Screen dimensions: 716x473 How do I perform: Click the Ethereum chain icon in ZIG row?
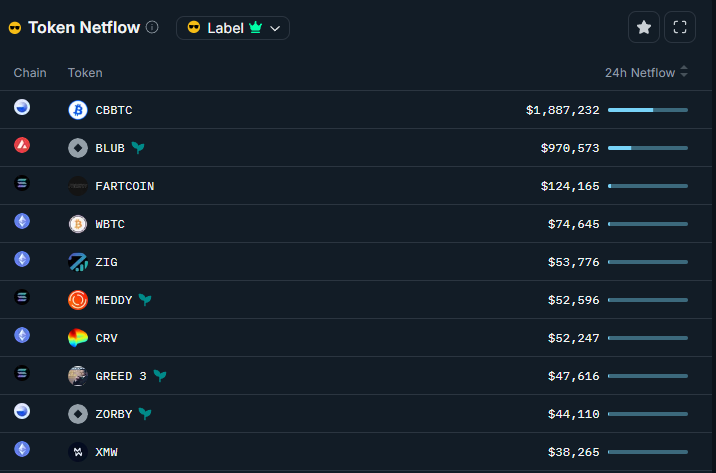click(x=22, y=259)
